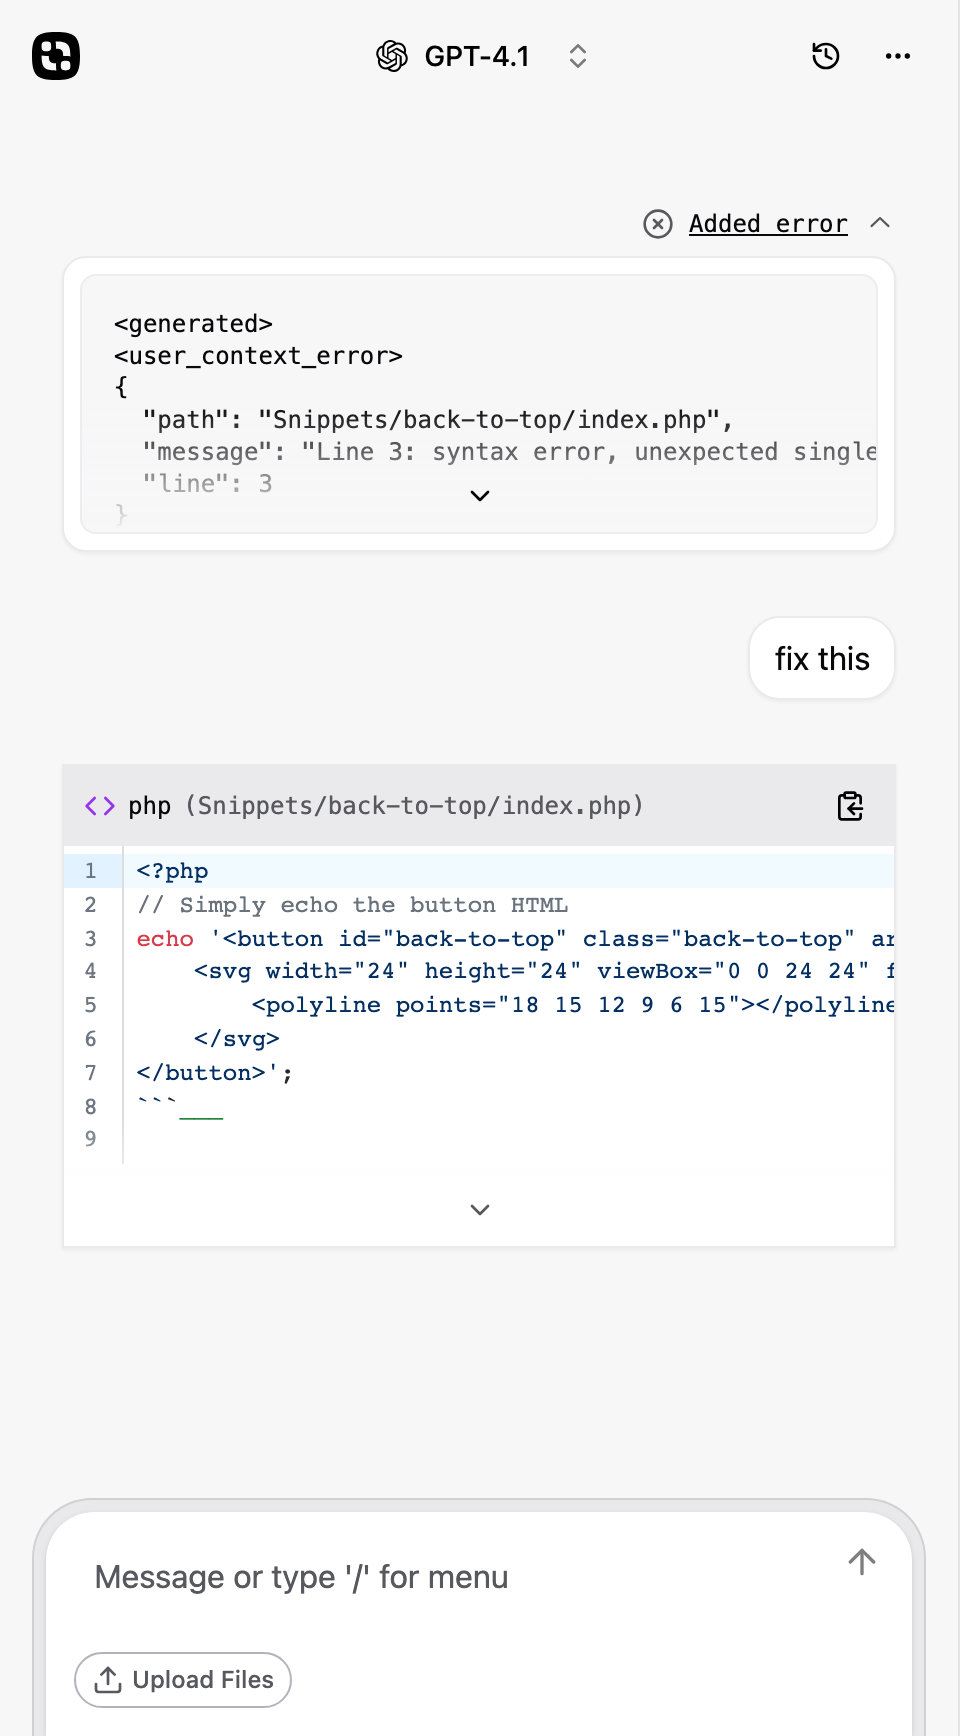The width and height of the screenshot is (960, 1736).
Task: Click the '<user_context_error>' tag text
Action: (258, 356)
